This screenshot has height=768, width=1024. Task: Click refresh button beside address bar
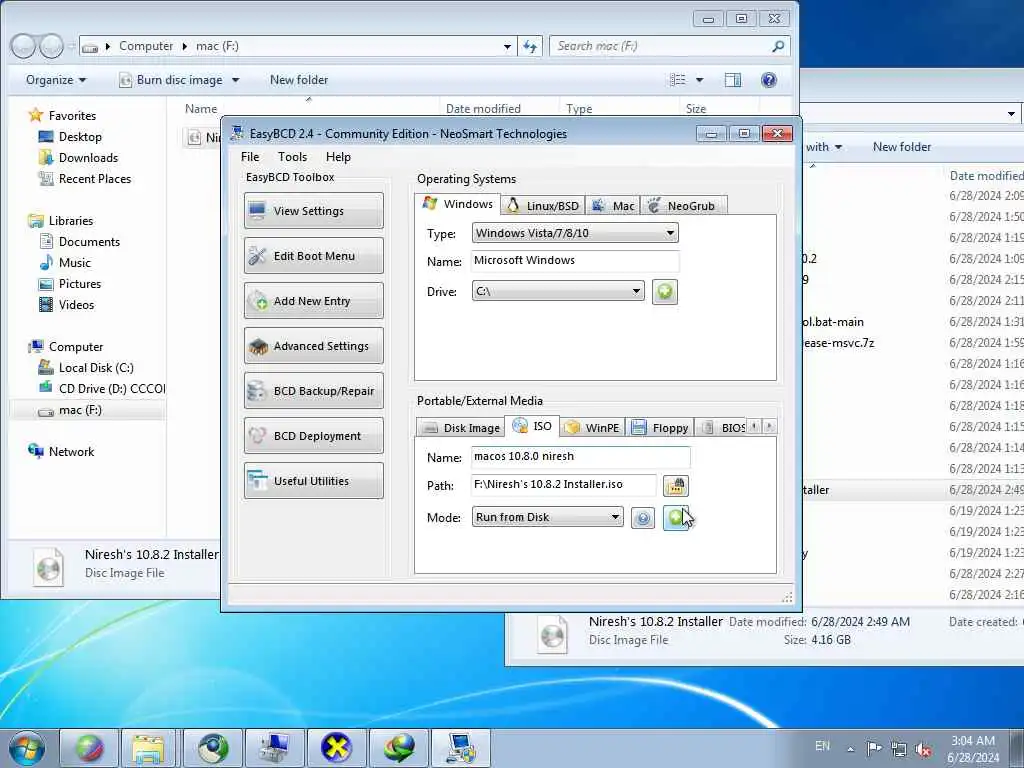point(530,46)
